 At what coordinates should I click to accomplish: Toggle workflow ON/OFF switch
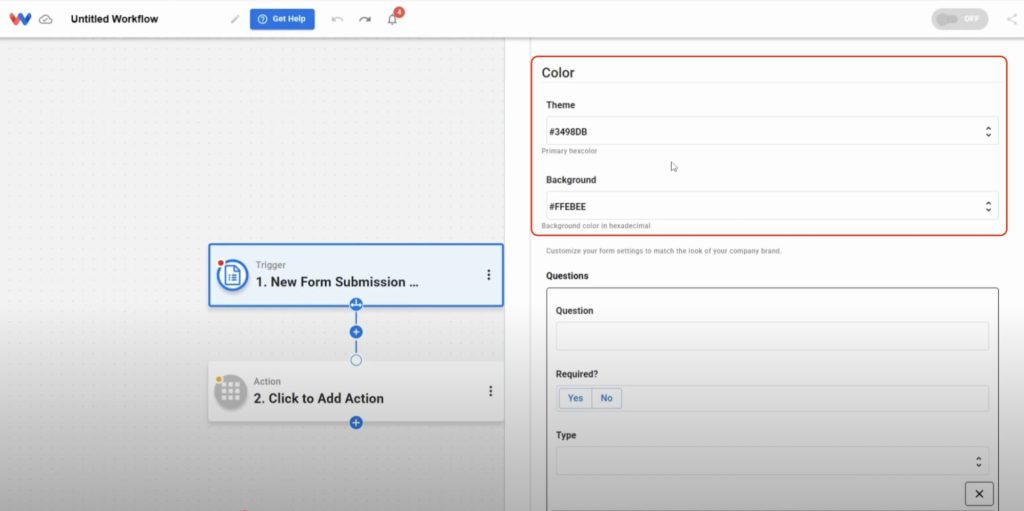[x=959, y=19]
